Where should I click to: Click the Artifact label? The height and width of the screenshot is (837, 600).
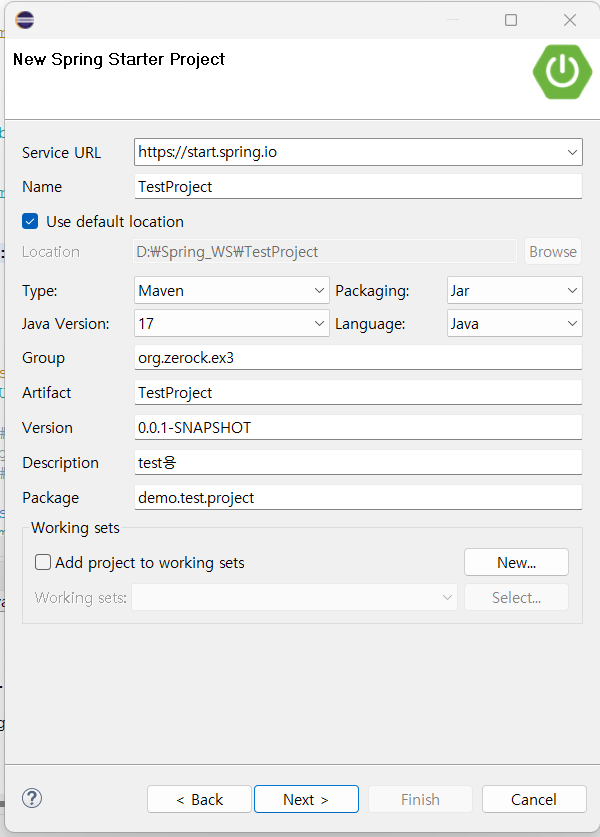[x=46, y=393]
